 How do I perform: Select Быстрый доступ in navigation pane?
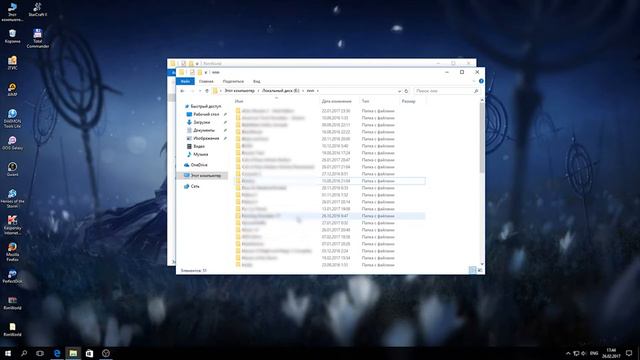click(202, 106)
